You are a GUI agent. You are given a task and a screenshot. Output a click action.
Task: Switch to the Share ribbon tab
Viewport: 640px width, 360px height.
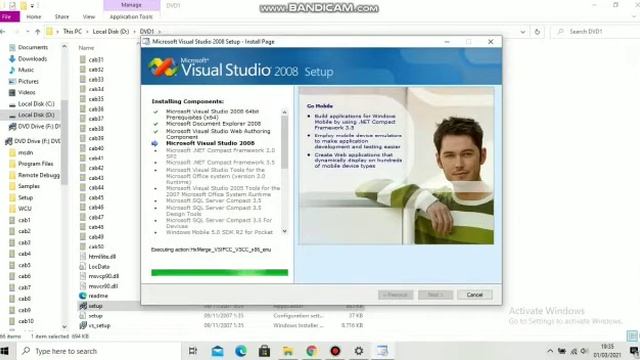[x=62, y=17]
